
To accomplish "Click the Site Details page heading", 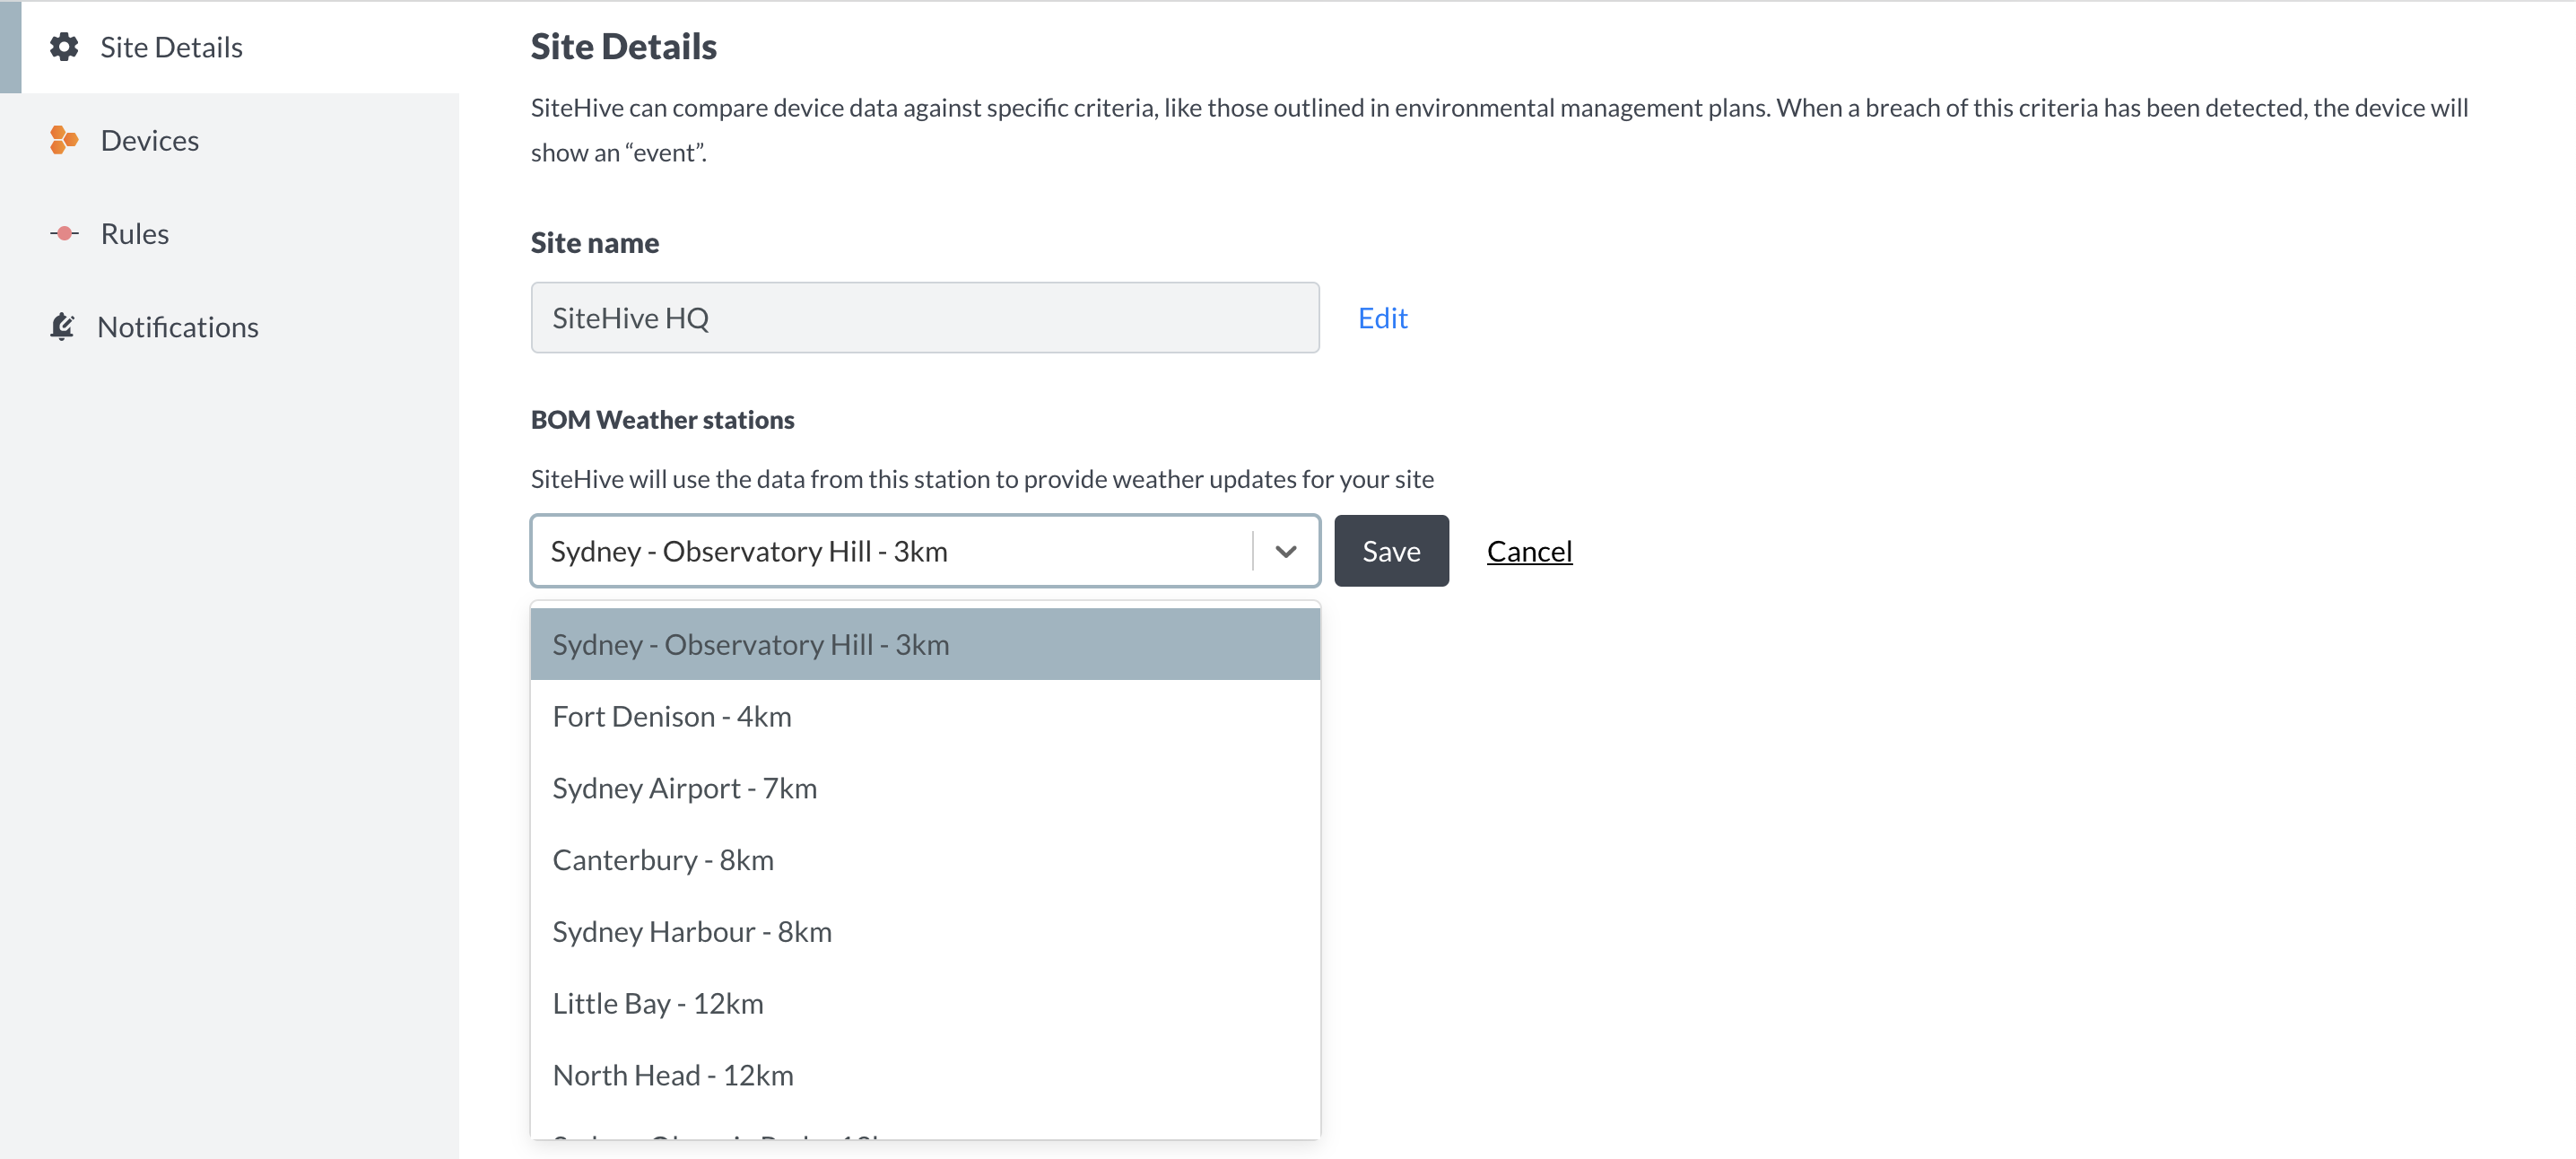I will coord(623,47).
